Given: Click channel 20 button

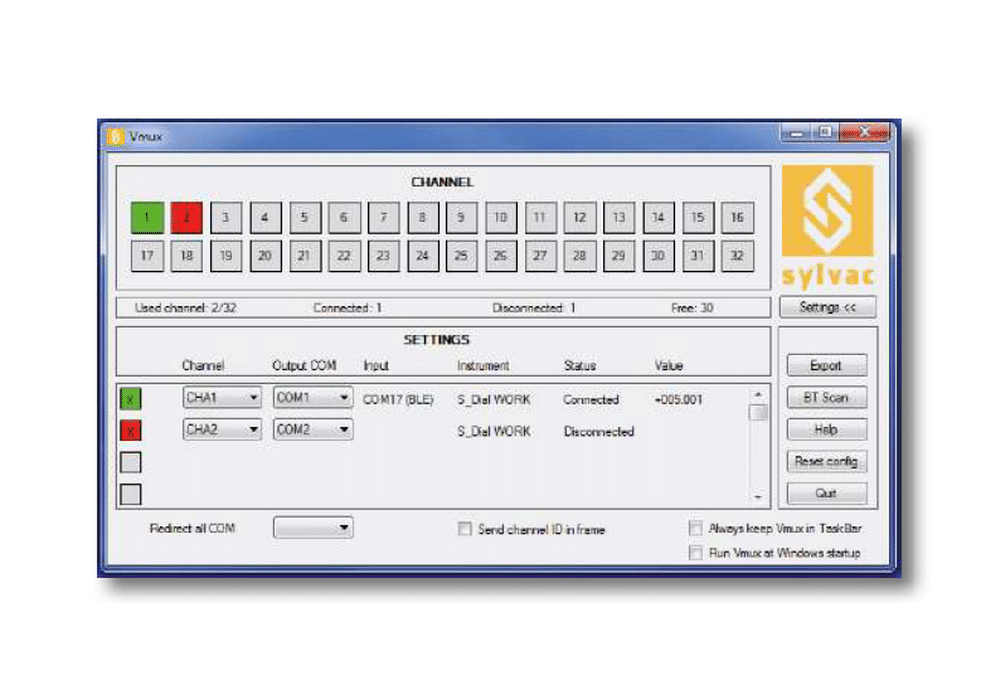Looking at the screenshot, I should click(x=265, y=256).
